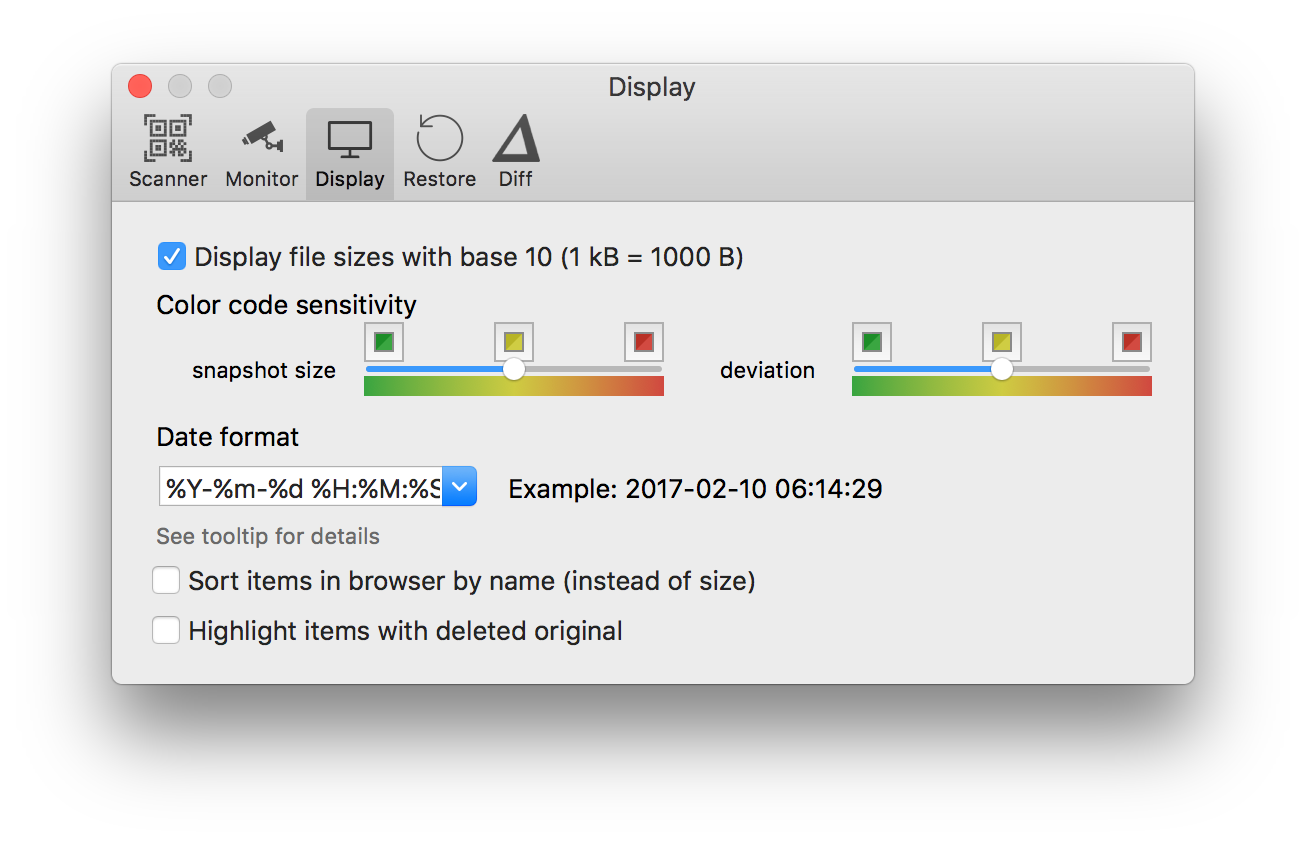
Task: Pick the green swatch for snapshot size
Action: click(x=384, y=342)
